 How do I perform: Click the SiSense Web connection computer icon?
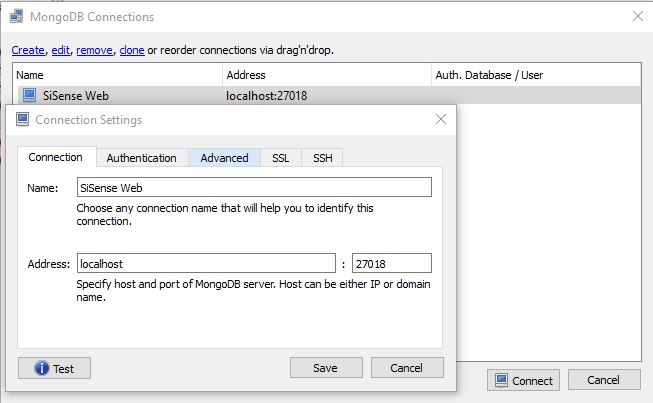(x=29, y=95)
